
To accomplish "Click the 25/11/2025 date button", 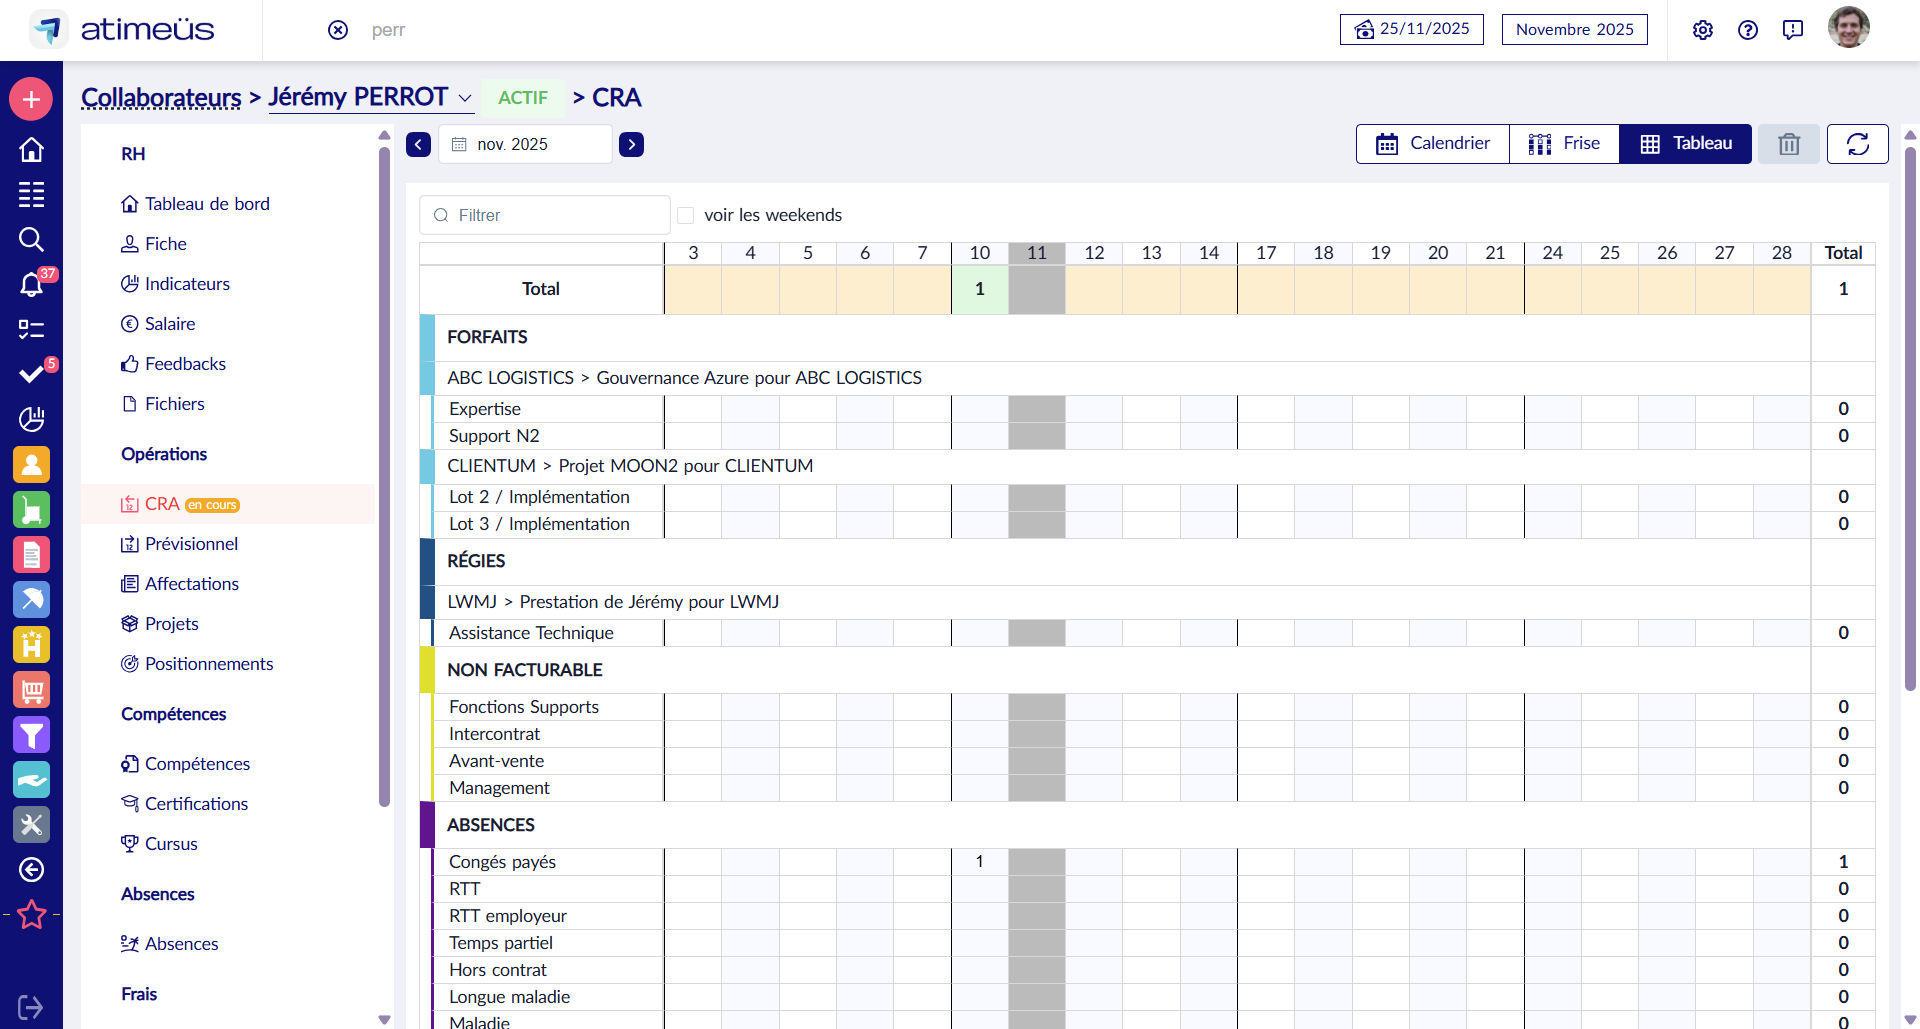I will pyautogui.click(x=1412, y=29).
